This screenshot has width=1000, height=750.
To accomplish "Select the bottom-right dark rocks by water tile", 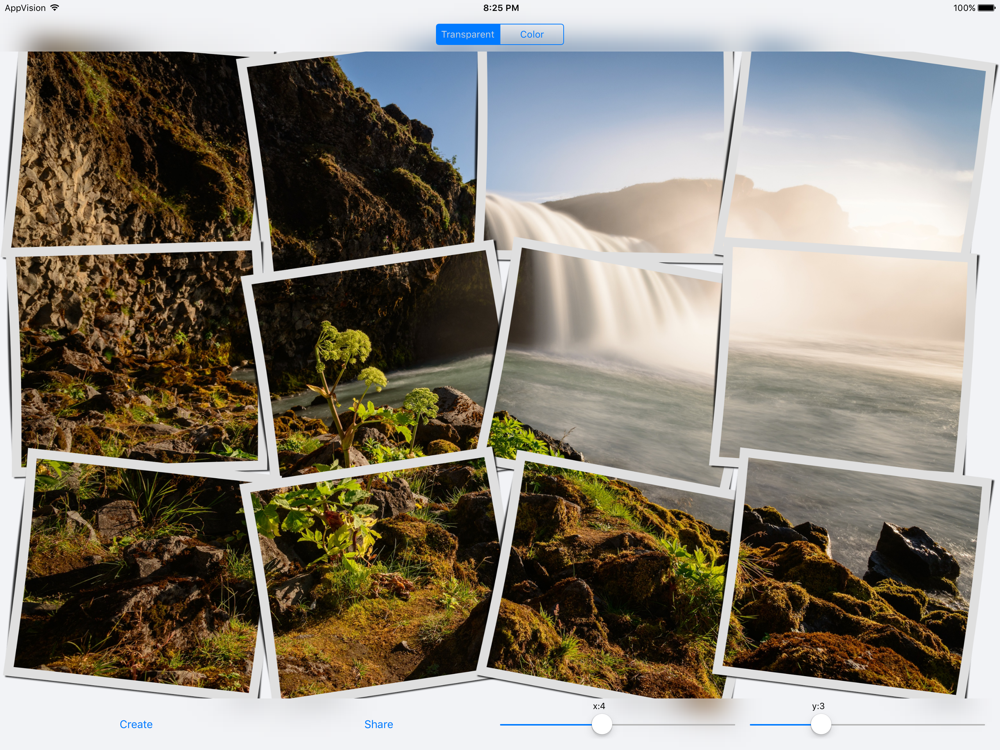I will [x=855, y=574].
